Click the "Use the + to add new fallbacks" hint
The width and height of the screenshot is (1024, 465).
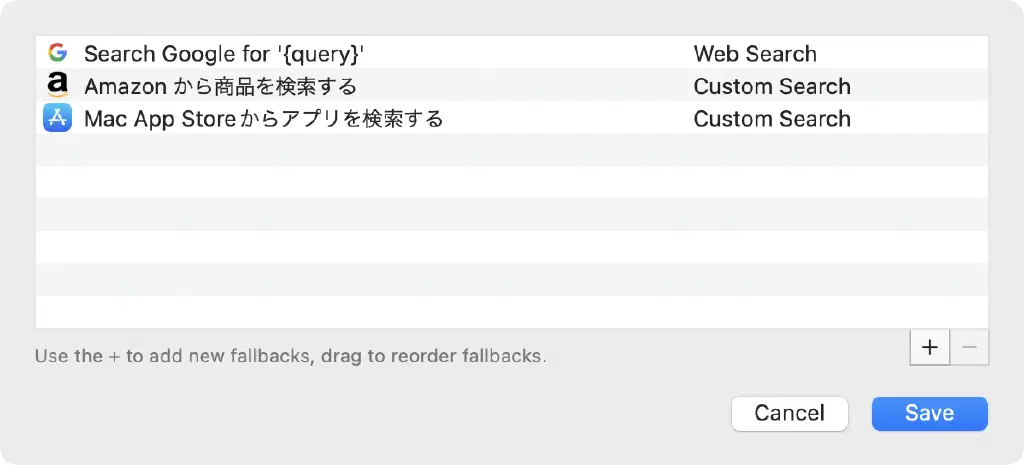(x=290, y=356)
